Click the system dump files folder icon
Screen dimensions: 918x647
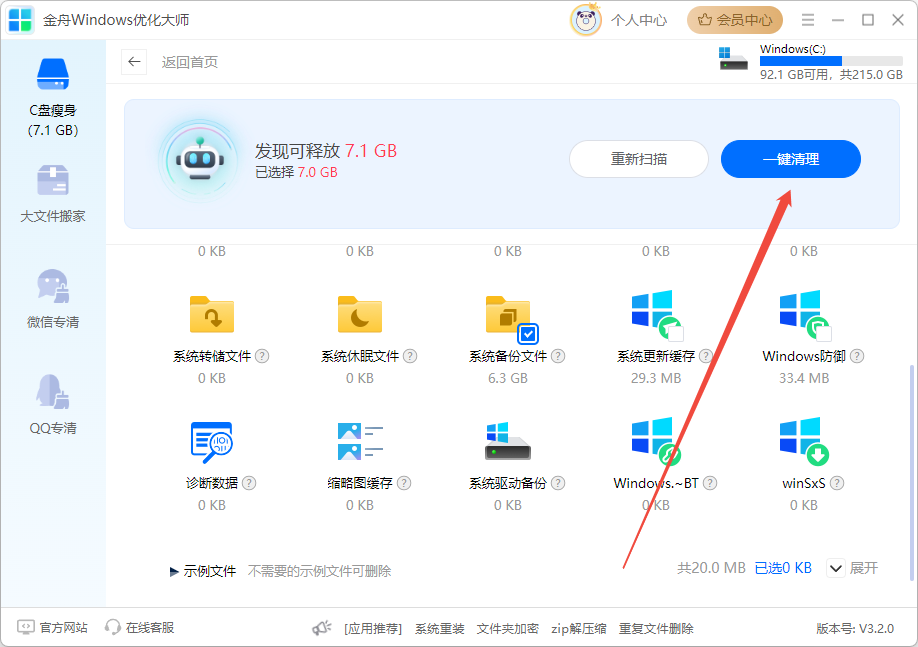pyautogui.click(x=212, y=314)
